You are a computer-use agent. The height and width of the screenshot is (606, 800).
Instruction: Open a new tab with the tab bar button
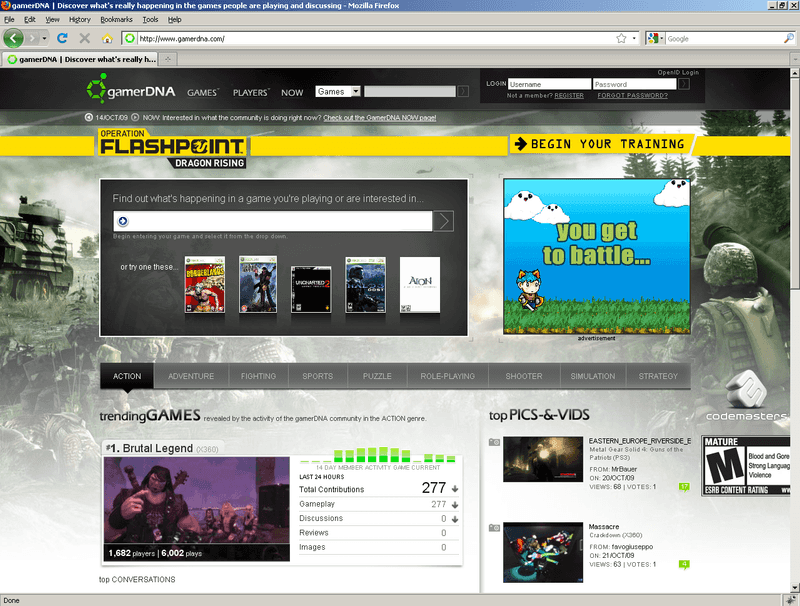pyautogui.click(x=169, y=59)
